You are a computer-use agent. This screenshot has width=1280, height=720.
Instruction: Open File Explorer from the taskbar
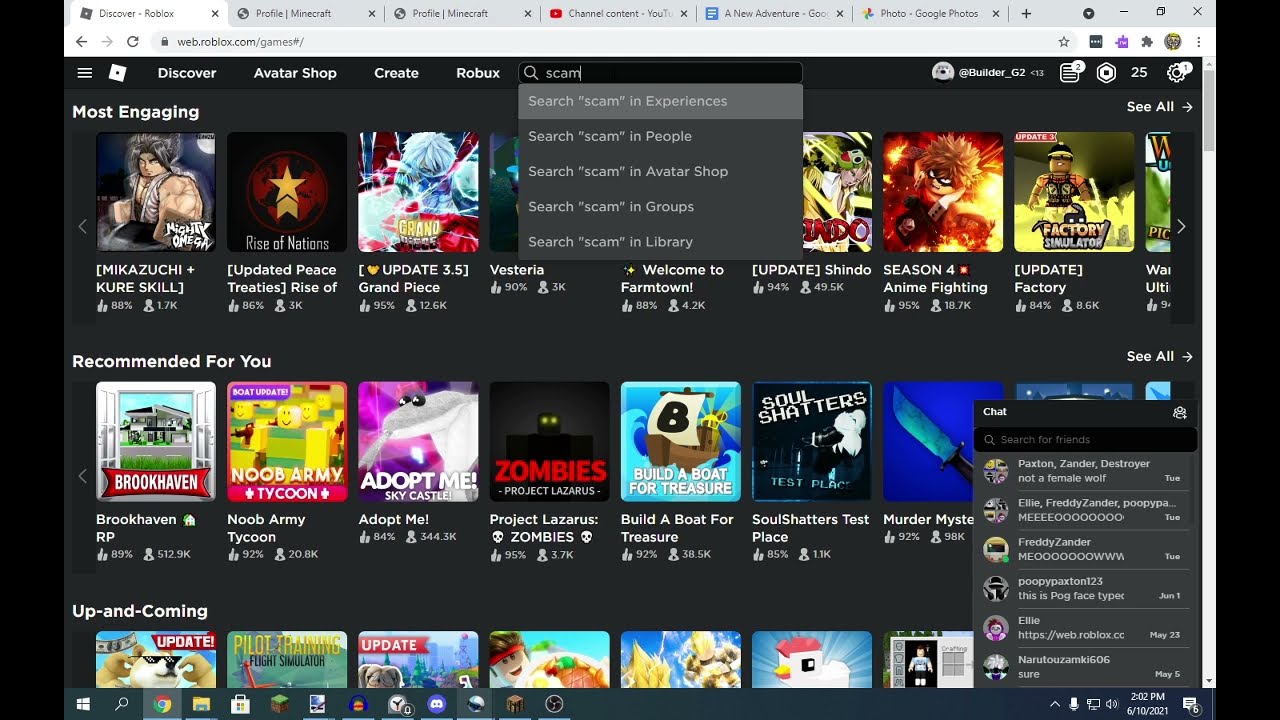point(201,704)
